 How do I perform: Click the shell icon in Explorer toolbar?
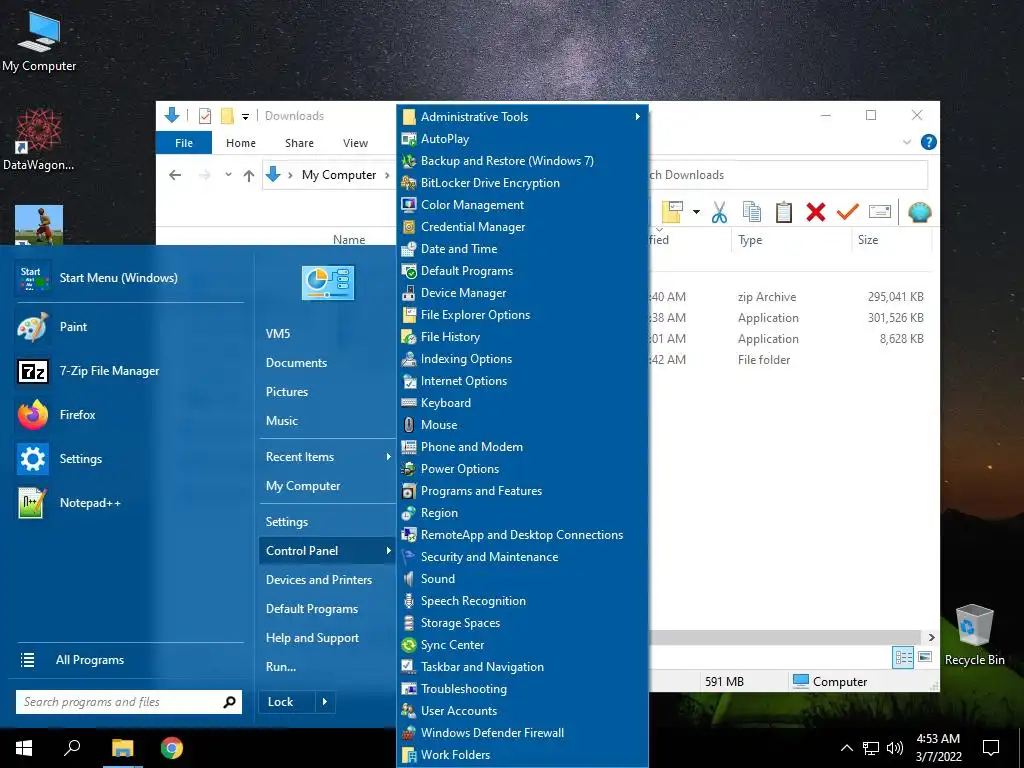920,212
